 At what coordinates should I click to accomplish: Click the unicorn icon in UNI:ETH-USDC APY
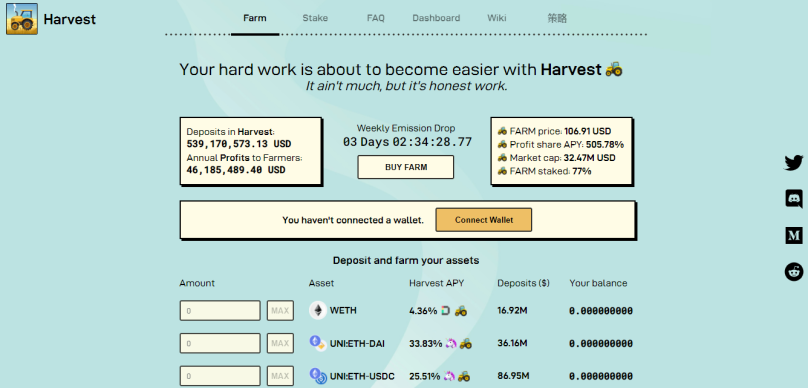click(x=449, y=376)
